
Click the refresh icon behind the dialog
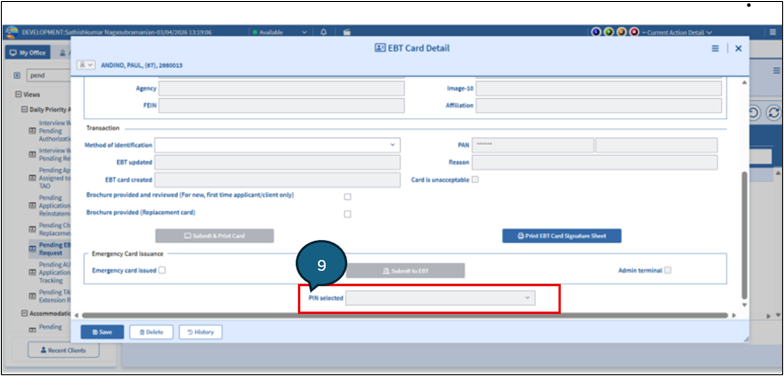(773, 113)
